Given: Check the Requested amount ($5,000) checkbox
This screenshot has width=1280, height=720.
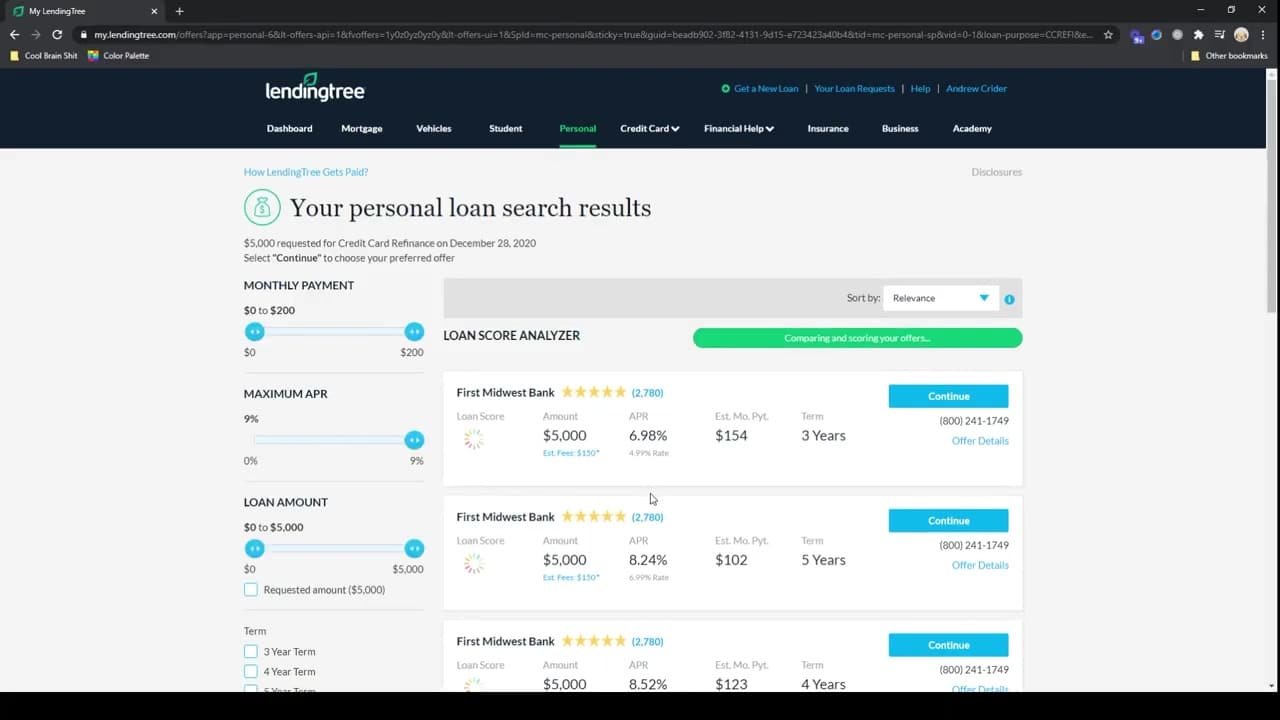Looking at the screenshot, I should (x=251, y=589).
